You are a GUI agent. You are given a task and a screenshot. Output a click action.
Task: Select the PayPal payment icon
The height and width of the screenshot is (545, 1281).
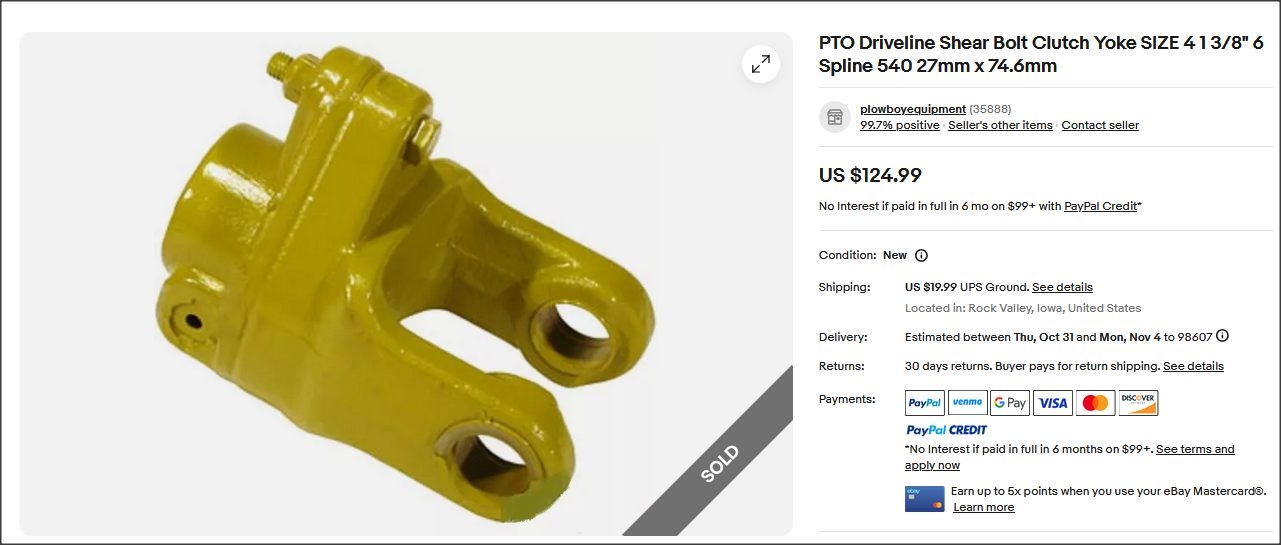click(x=925, y=403)
